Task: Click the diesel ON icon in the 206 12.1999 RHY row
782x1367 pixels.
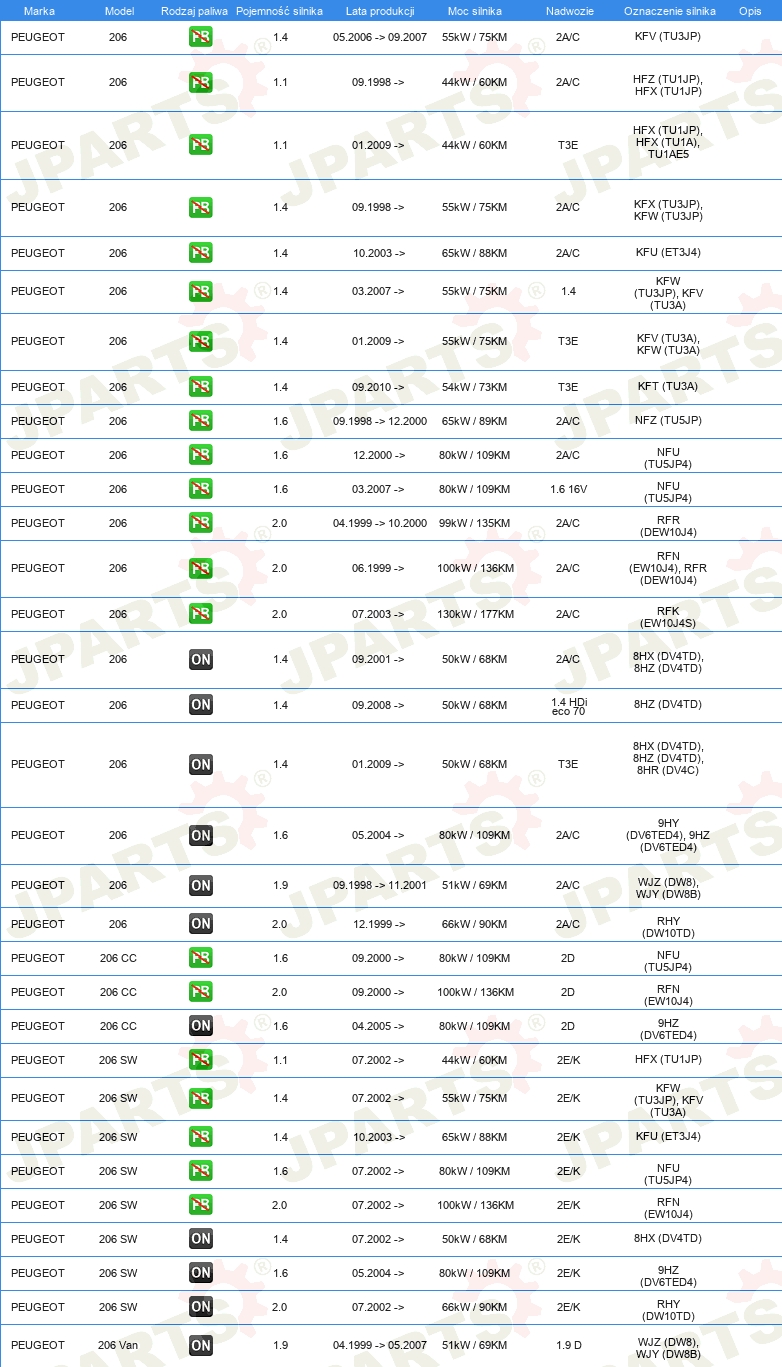Action: 201,924
